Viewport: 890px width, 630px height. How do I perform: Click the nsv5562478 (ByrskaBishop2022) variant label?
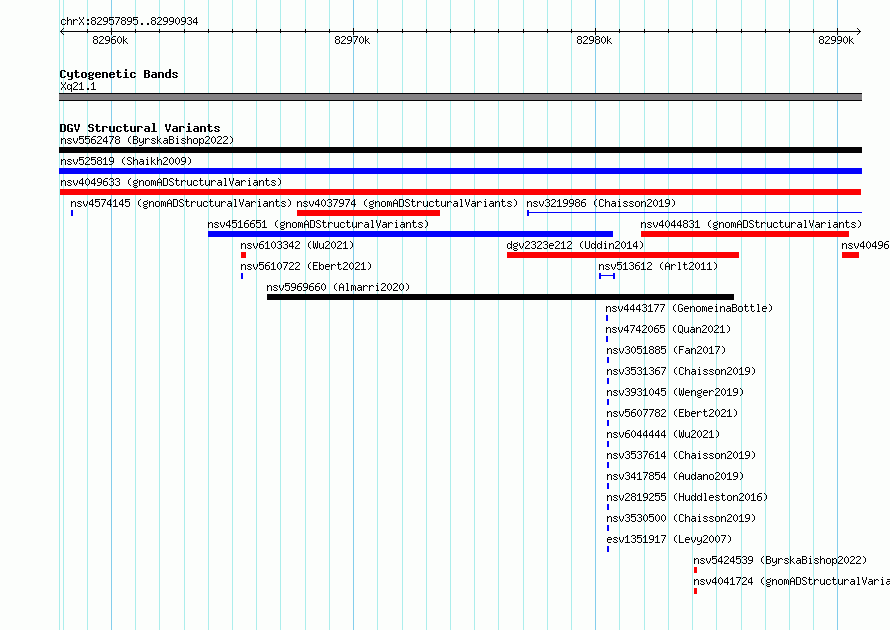[147, 140]
